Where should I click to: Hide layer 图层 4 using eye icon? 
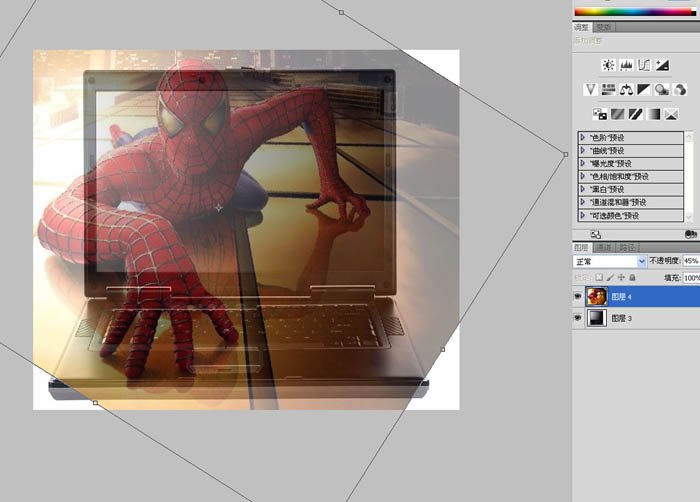pos(578,295)
